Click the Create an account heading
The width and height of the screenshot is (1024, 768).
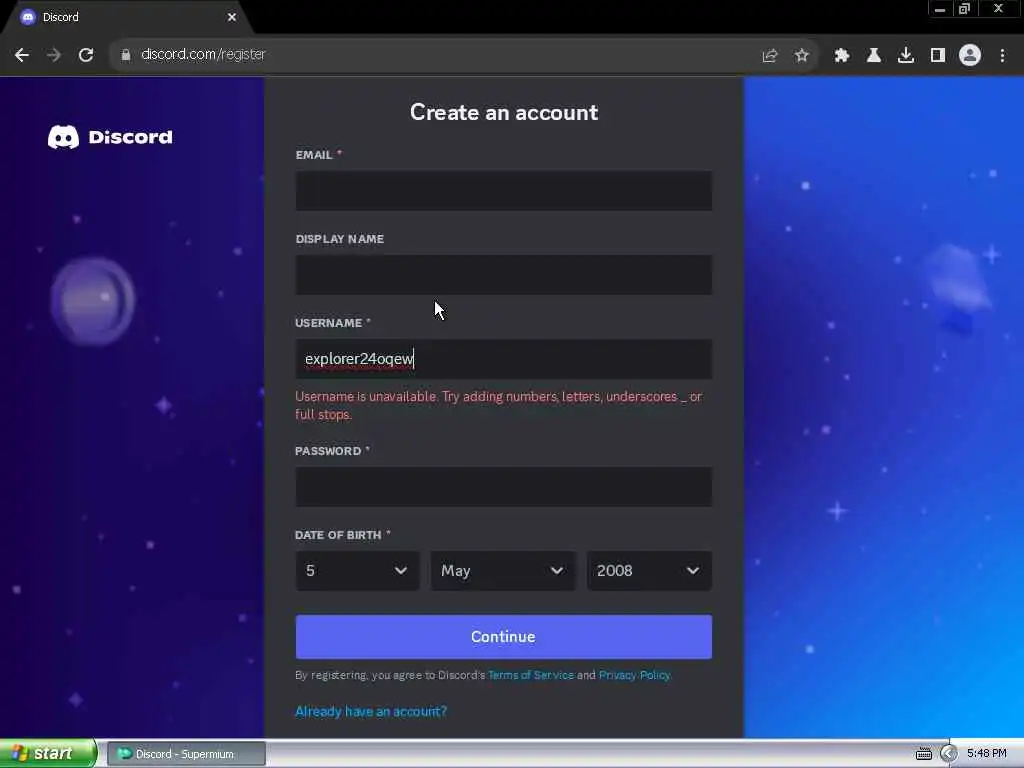[x=504, y=112]
